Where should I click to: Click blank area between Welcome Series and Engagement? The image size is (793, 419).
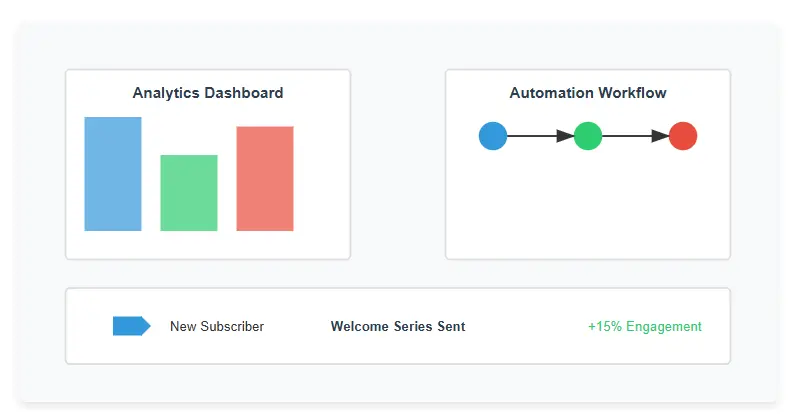[x=526, y=326]
